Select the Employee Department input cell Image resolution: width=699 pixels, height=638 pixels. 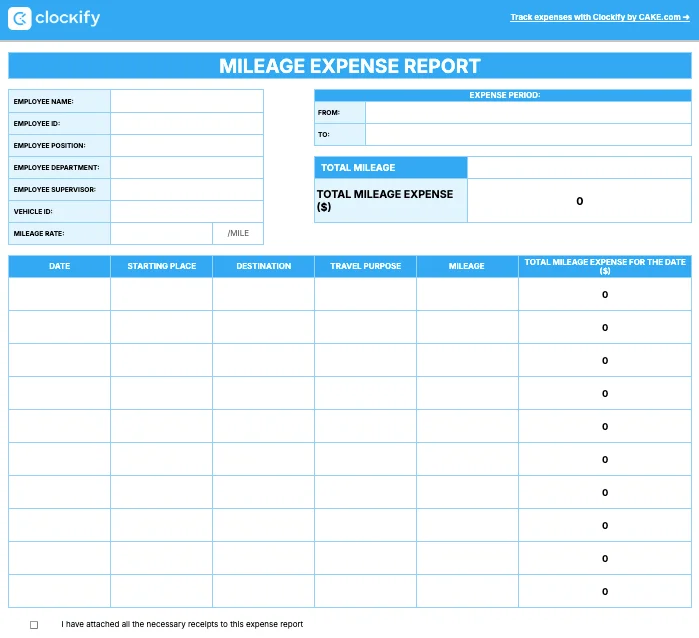[187, 168]
